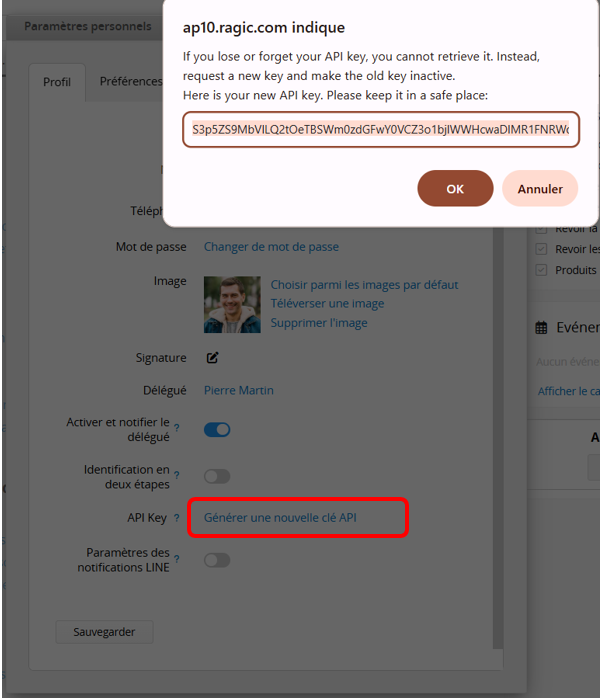Enable Paramètres des notifications LINE switch
The width and height of the screenshot is (600, 698).
point(217,560)
